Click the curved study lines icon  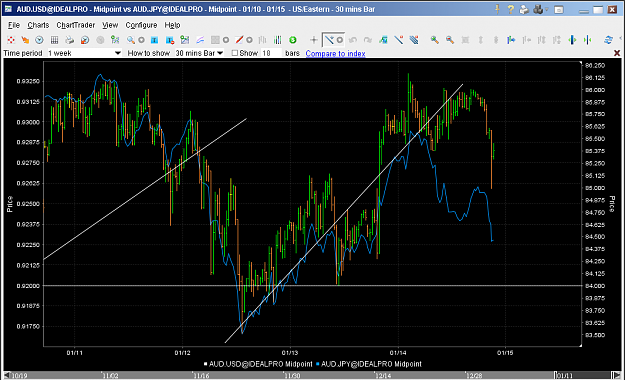[200, 40]
